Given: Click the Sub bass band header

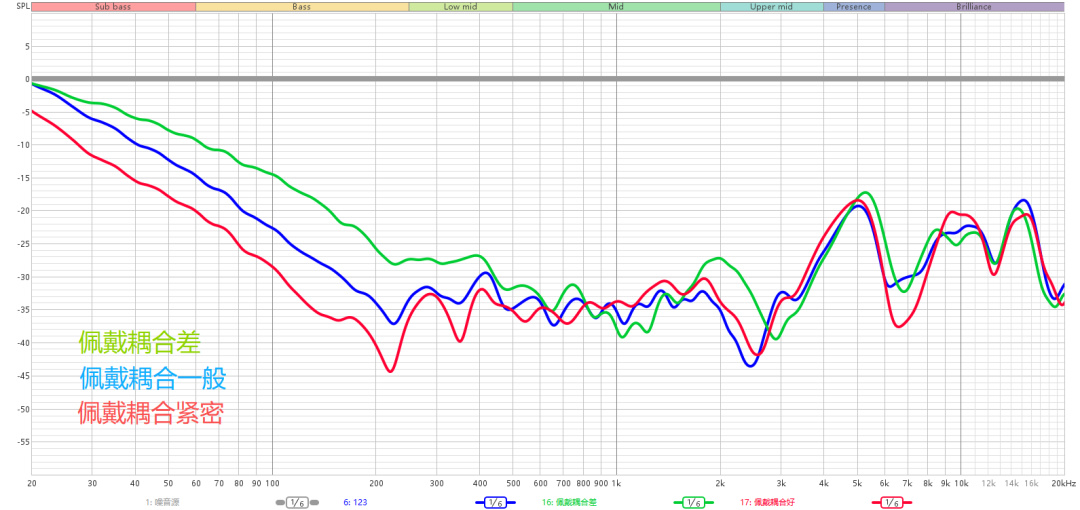Looking at the screenshot, I should click(x=114, y=7).
